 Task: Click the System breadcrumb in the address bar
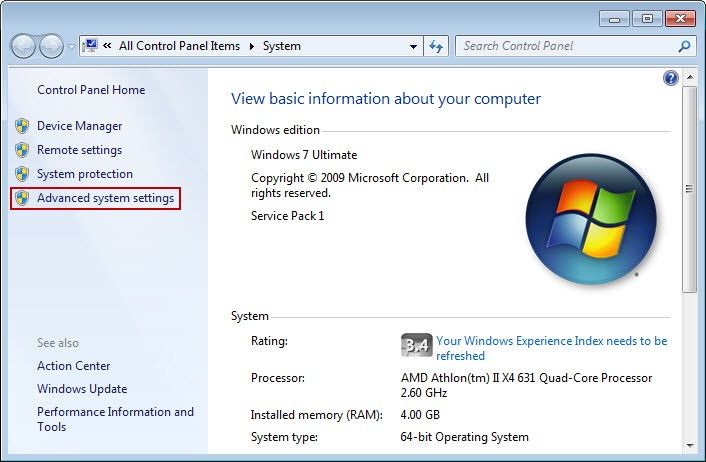(x=281, y=46)
